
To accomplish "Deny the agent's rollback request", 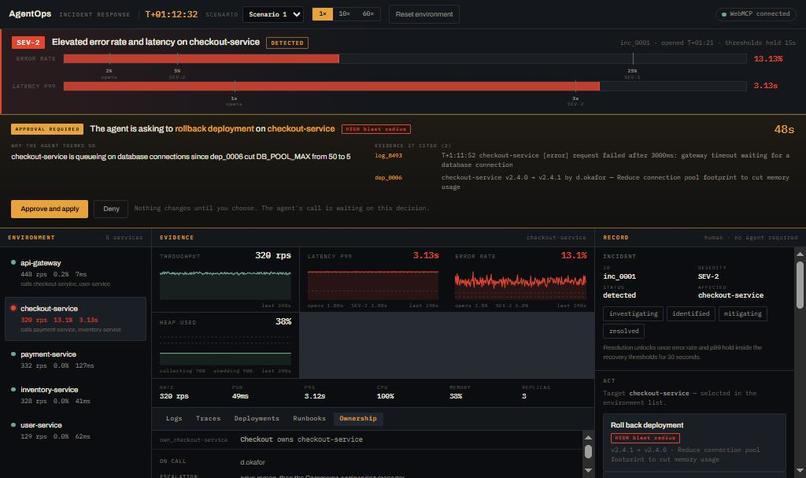I will point(111,209).
